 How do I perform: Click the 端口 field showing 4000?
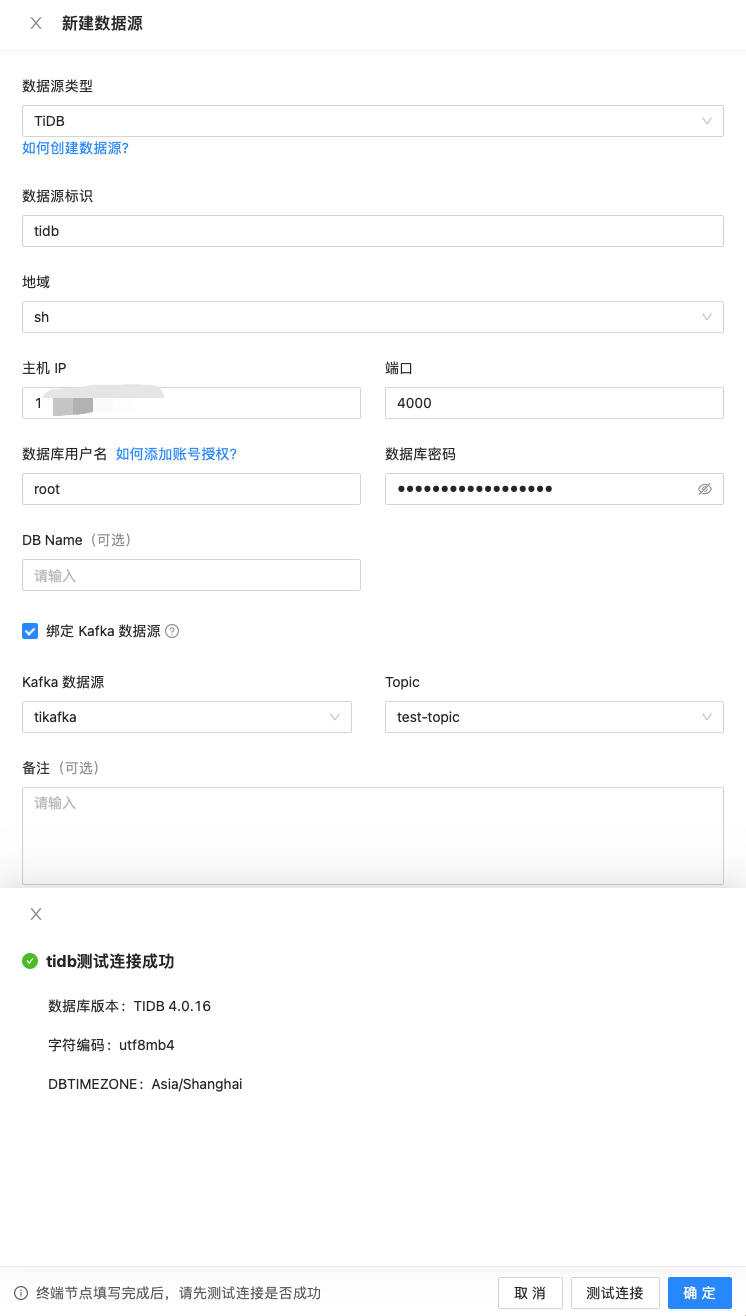pyautogui.click(x=554, y=403)
